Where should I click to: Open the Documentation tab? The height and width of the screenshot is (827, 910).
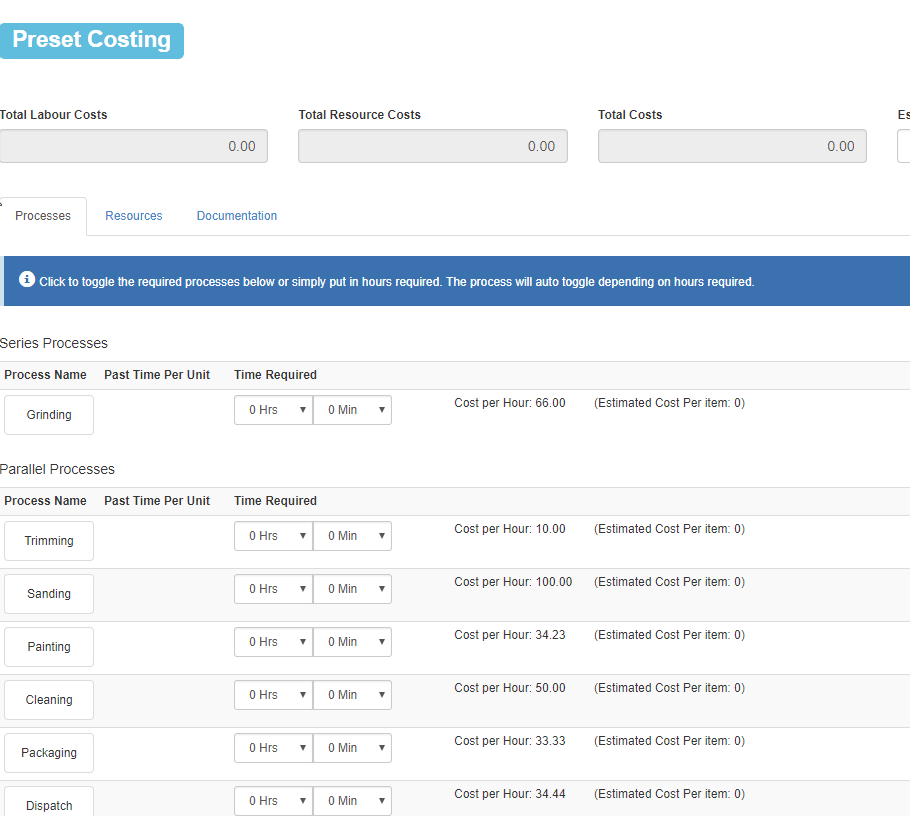pos(237,216)
